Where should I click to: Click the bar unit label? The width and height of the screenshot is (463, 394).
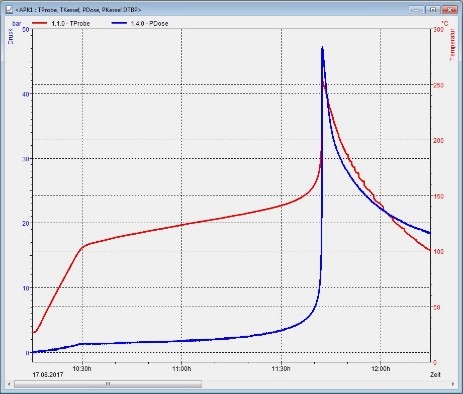(x=17, y=23)
